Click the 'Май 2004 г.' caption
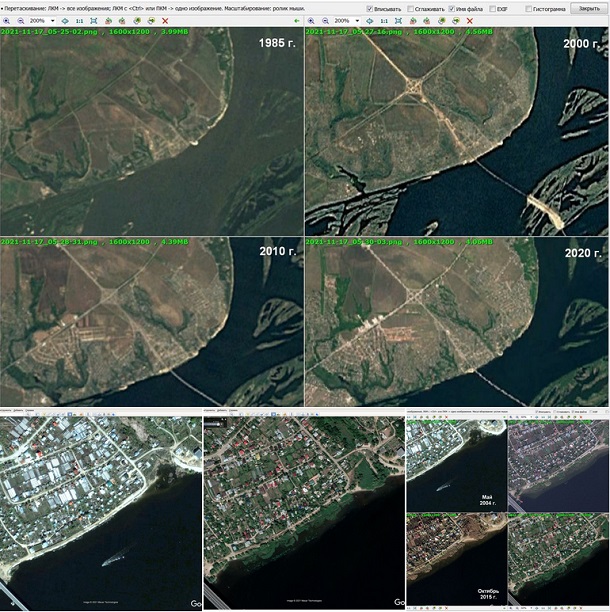Image resolution: width=610 pixels, height=612 pixels. pos(487,500)
